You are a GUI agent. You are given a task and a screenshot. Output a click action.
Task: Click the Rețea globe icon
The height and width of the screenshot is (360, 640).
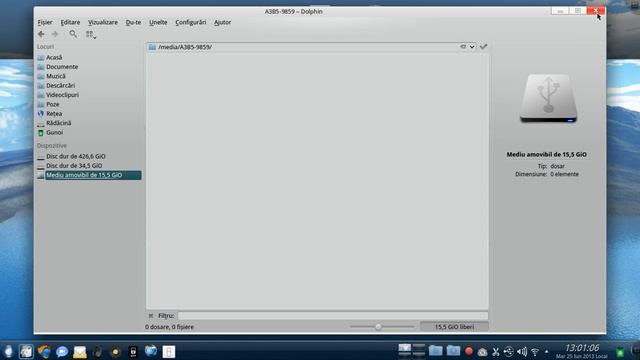pos(40,114)
